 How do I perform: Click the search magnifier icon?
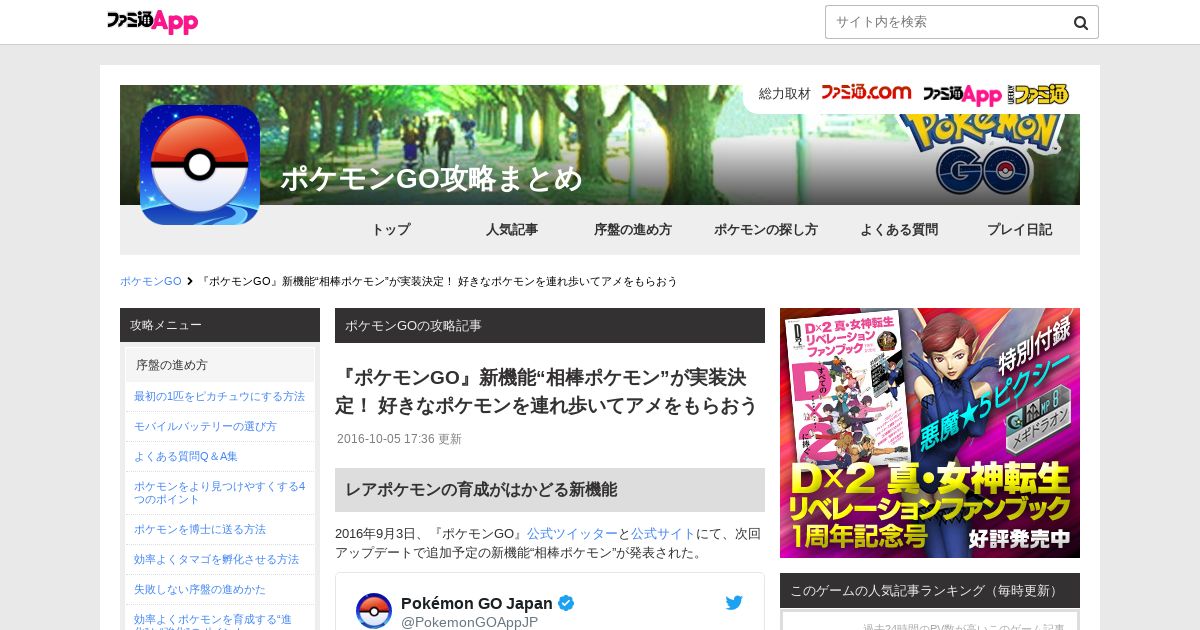(1080, 23)
